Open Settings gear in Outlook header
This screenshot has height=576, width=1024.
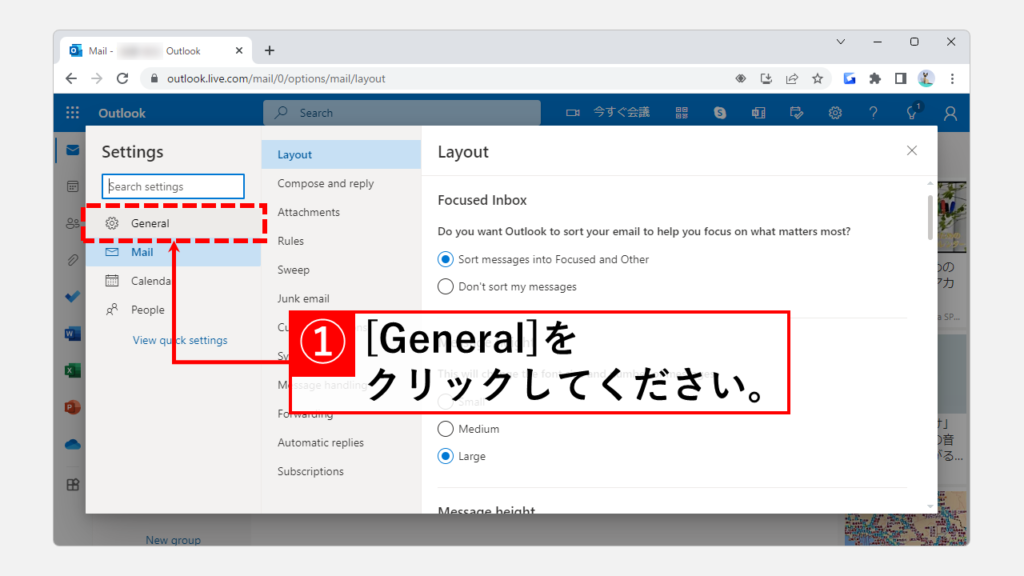click(x=835, y=113)
